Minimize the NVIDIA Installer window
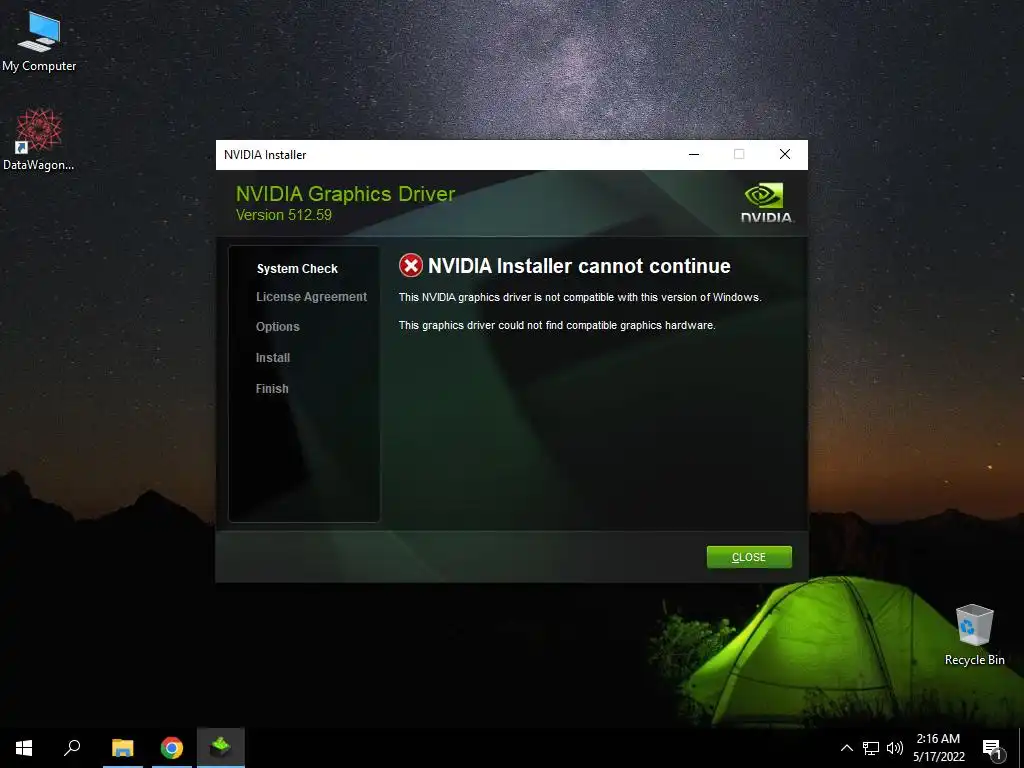 pyautogui.click(x=694, y=154)
